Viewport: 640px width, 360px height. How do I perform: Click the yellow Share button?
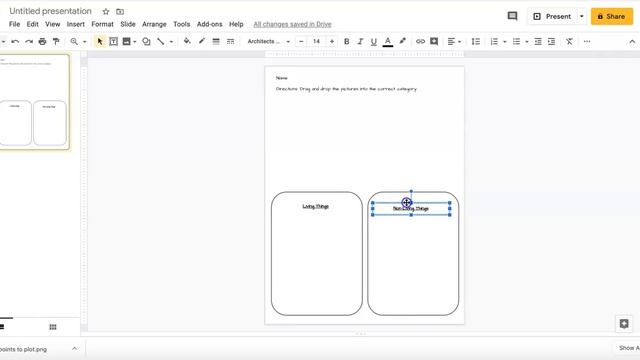pos(612,16)
